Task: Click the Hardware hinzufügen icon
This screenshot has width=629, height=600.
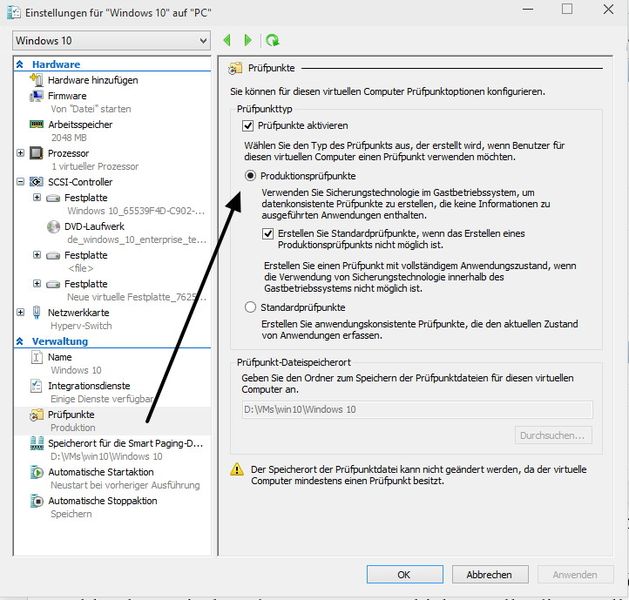Action: [x=37, y=80]
